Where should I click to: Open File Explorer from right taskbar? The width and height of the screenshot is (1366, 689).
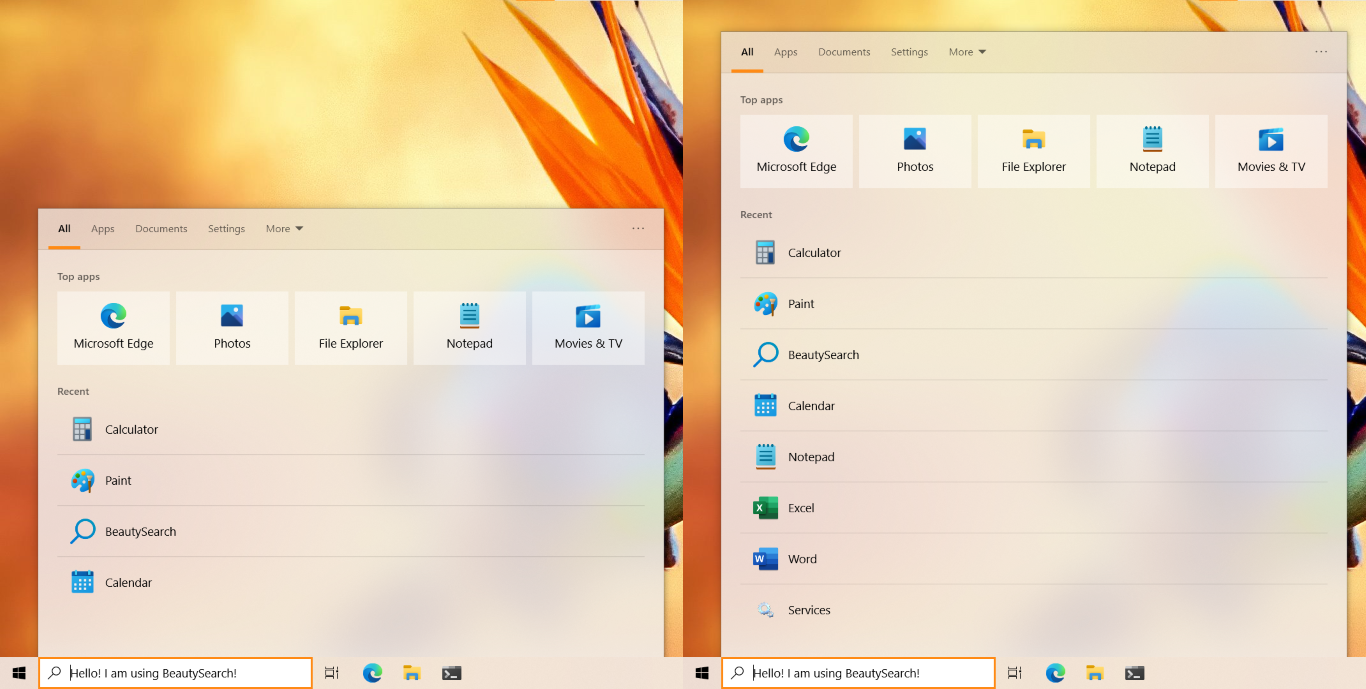click(x=1095, y=673)
